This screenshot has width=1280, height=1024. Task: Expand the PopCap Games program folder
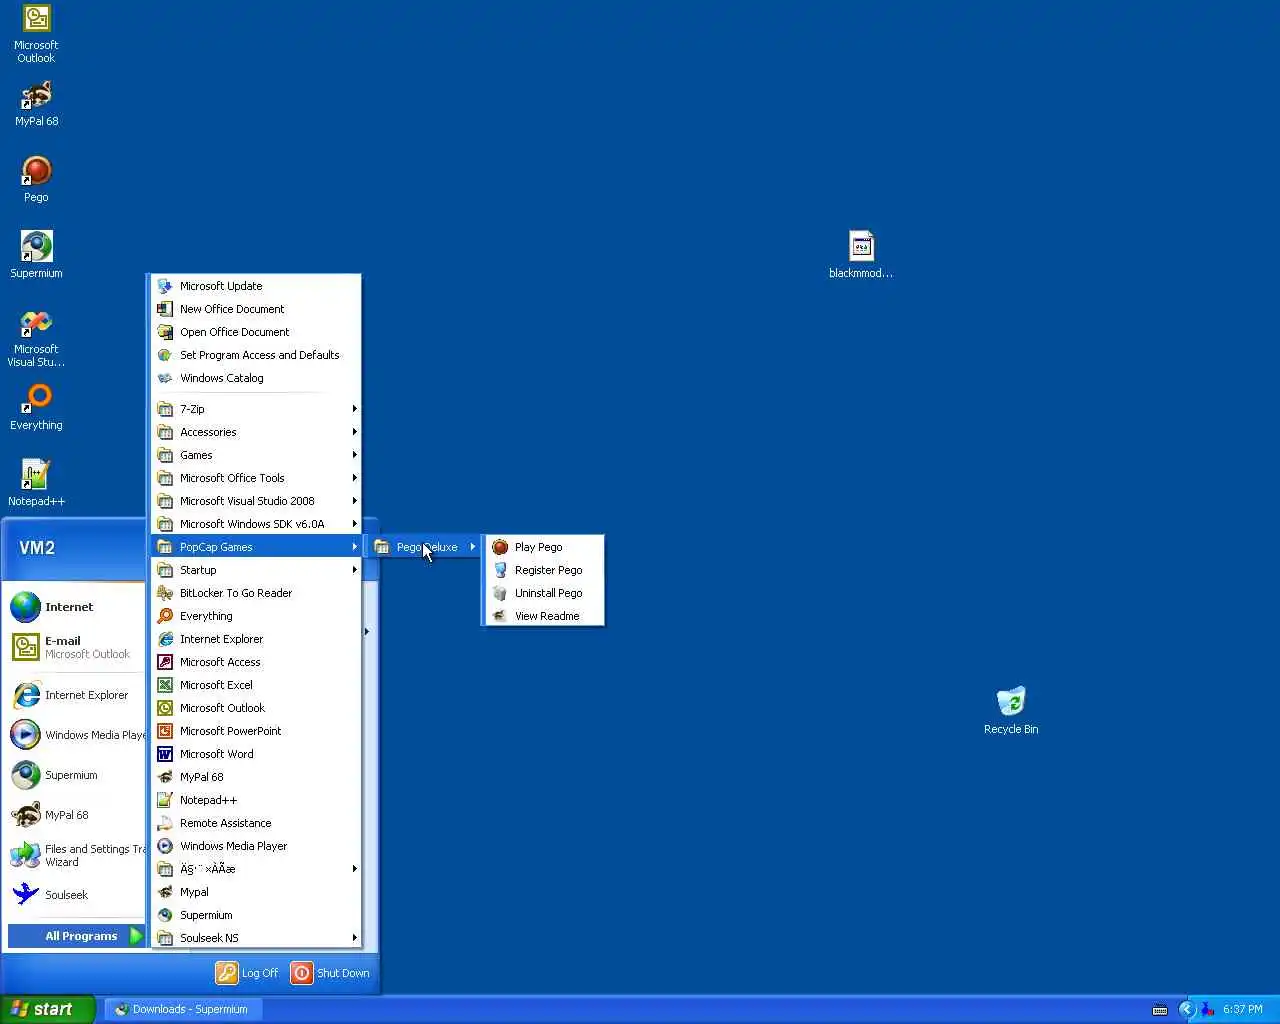pos(256,547)
